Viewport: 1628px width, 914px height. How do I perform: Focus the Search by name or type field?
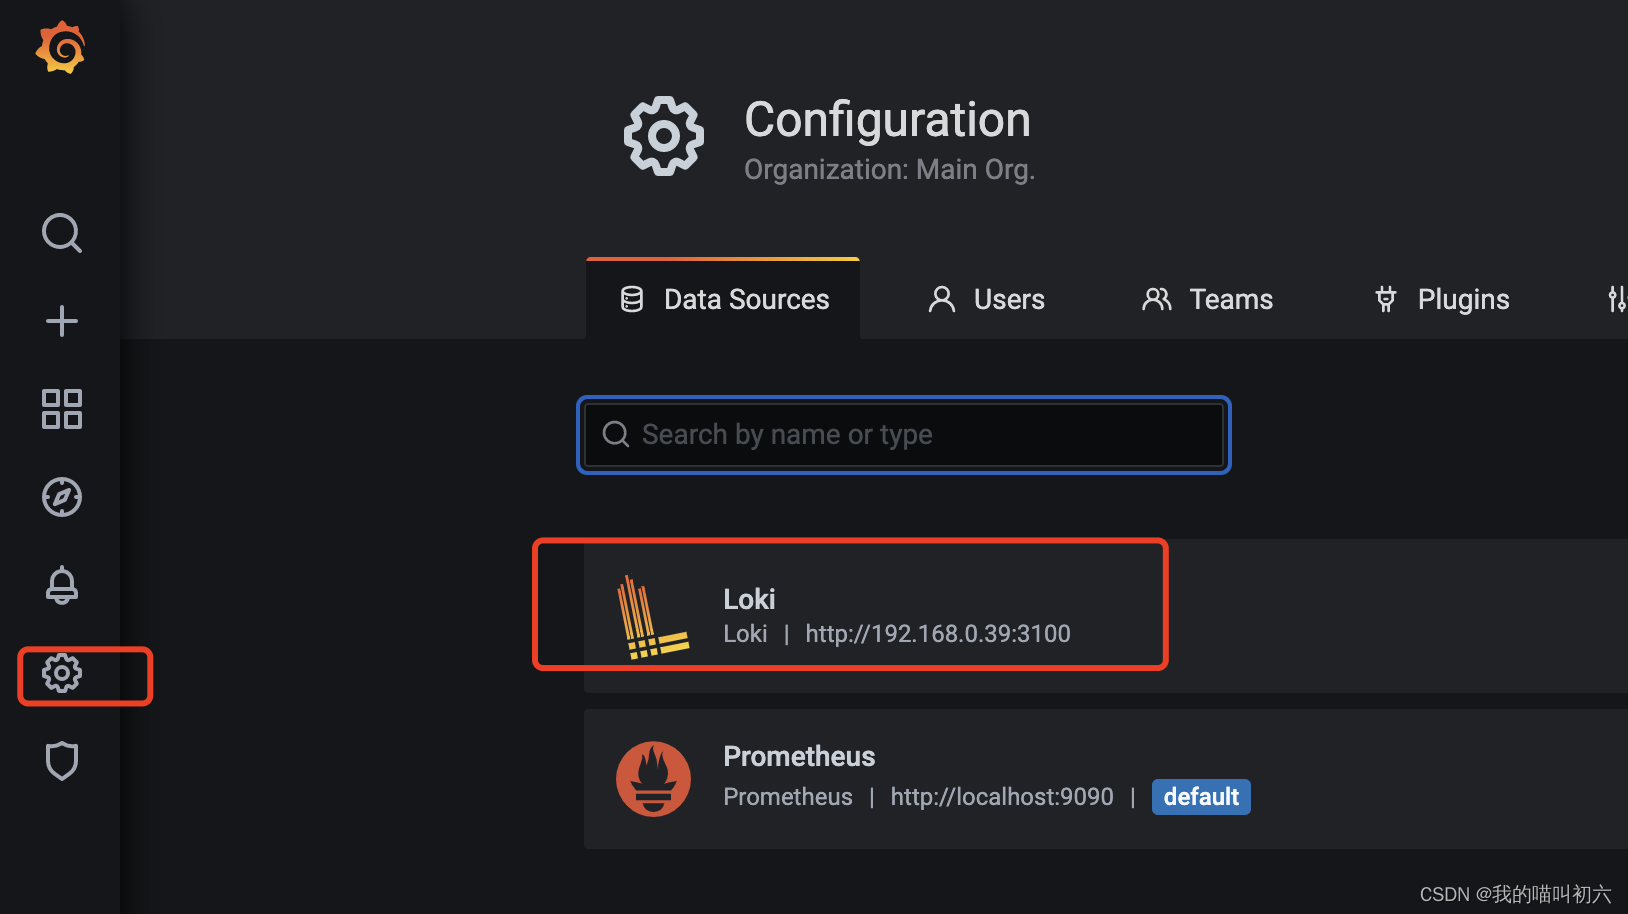click(x=904, y=435)
